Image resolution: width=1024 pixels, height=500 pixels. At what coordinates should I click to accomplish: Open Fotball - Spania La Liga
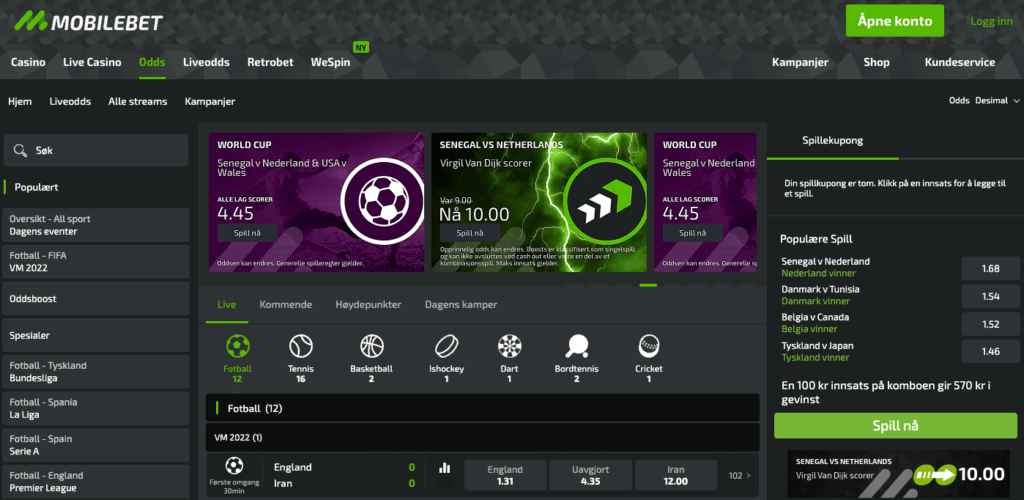click(96, 408)
